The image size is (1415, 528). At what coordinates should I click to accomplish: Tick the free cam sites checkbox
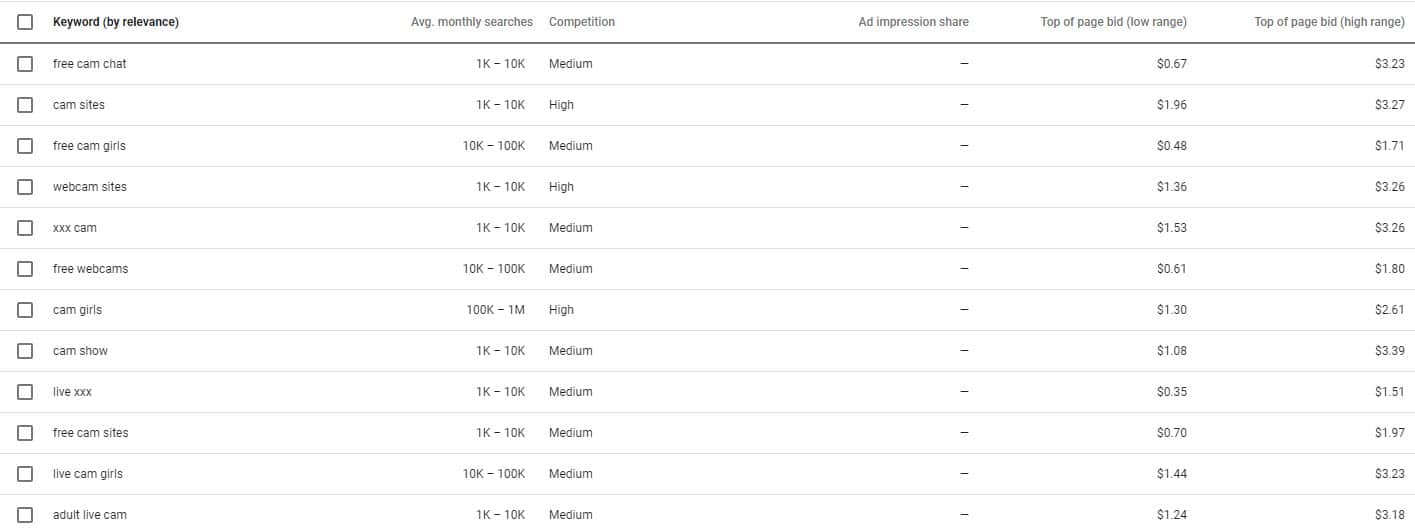(25, 433)
